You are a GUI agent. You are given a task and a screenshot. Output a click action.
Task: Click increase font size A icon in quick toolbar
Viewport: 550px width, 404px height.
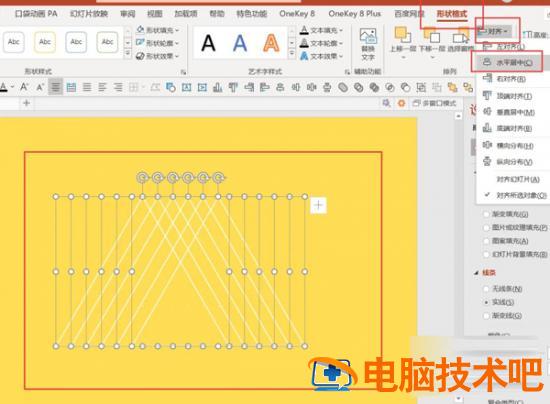point(24,87)
